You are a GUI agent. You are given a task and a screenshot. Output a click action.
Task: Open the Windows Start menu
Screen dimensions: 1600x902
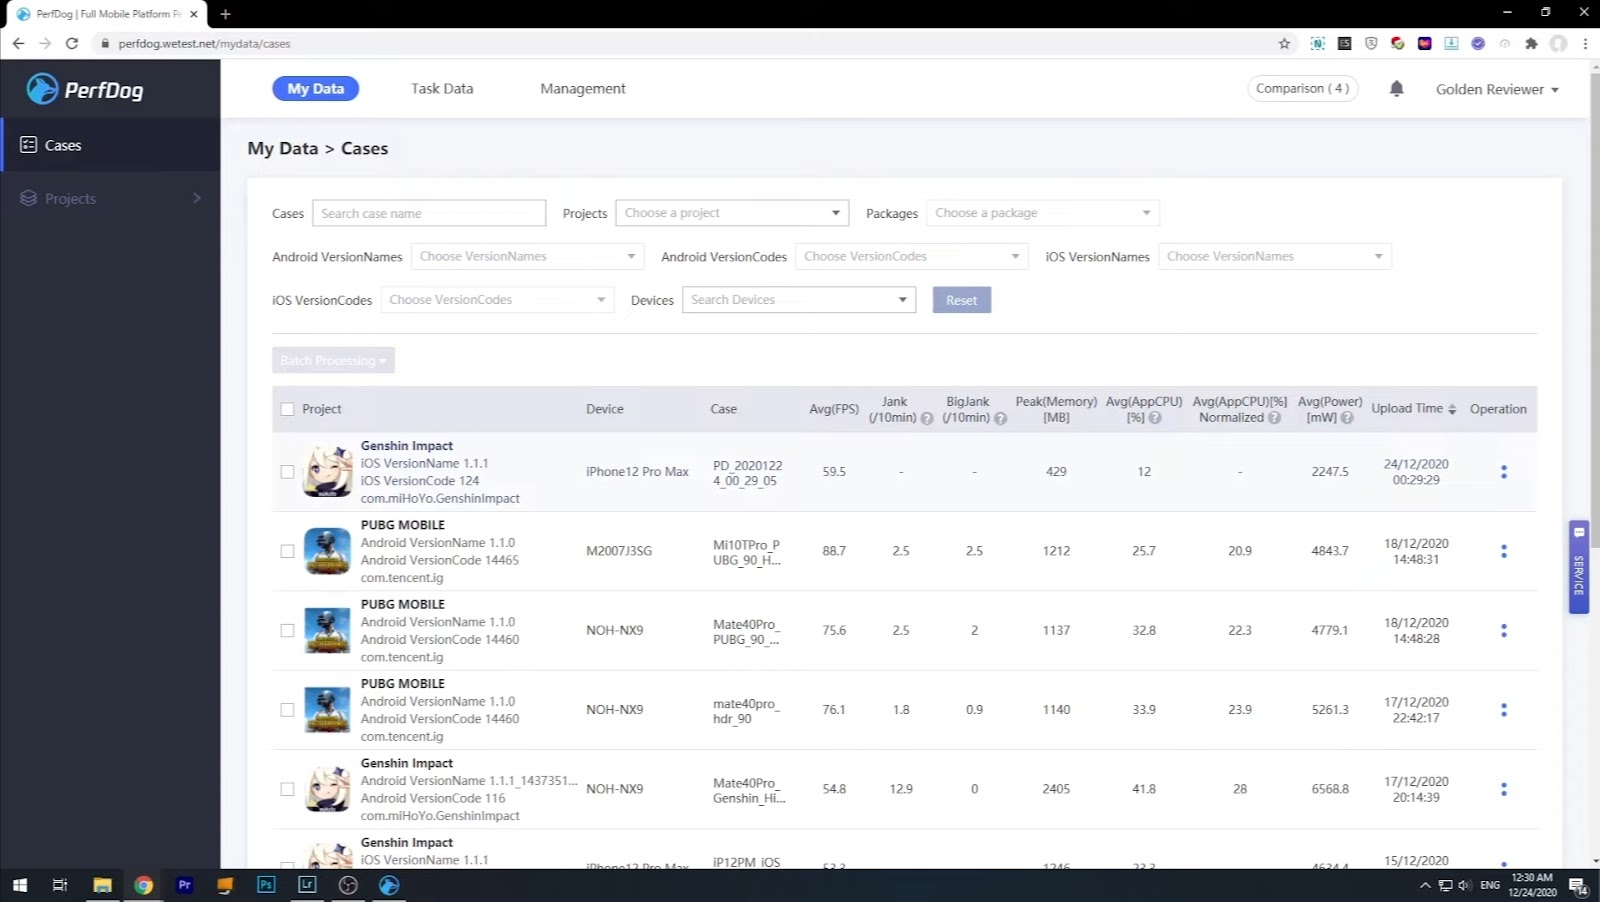pyautogui.click(x=20, y=885)
